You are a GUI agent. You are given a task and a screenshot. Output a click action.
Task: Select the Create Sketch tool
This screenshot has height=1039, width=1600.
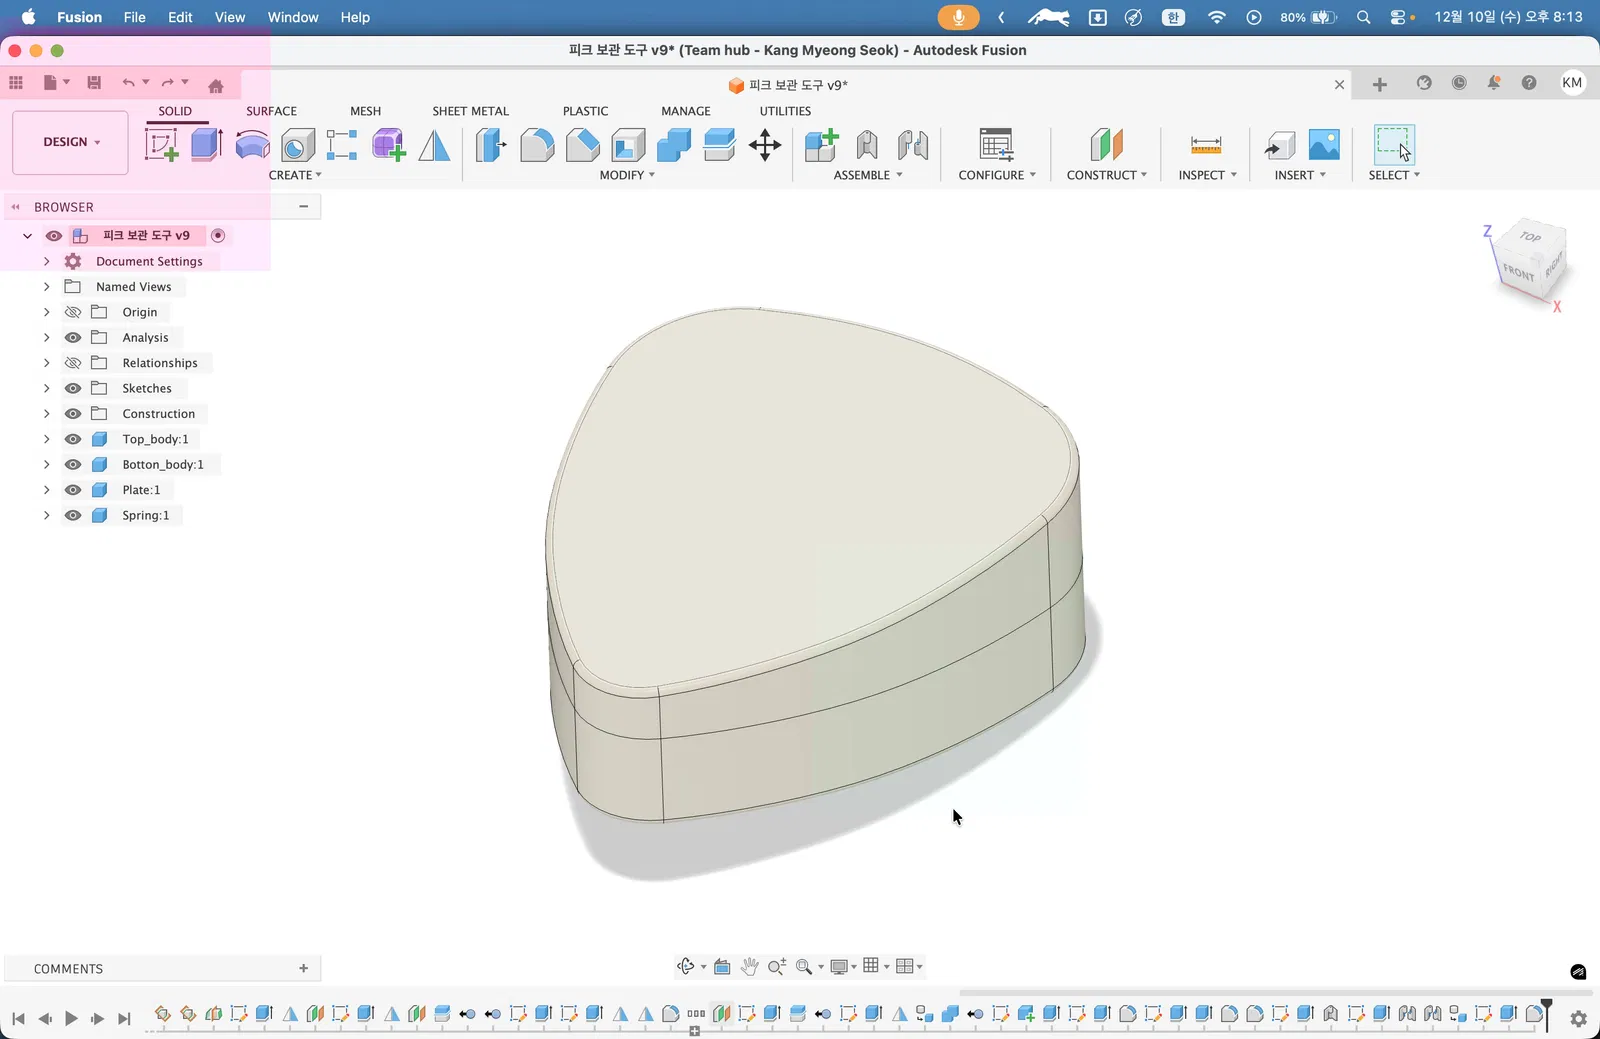click(x=161, y=145)
